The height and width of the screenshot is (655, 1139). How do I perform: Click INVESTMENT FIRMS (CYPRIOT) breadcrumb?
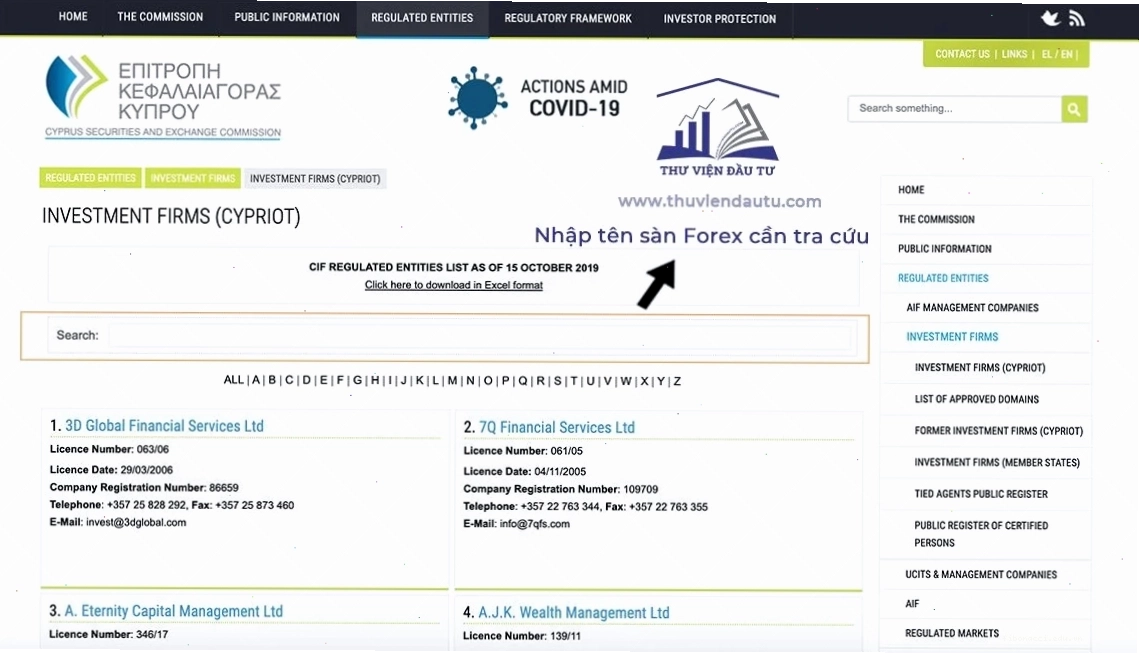tap(315, 179)
